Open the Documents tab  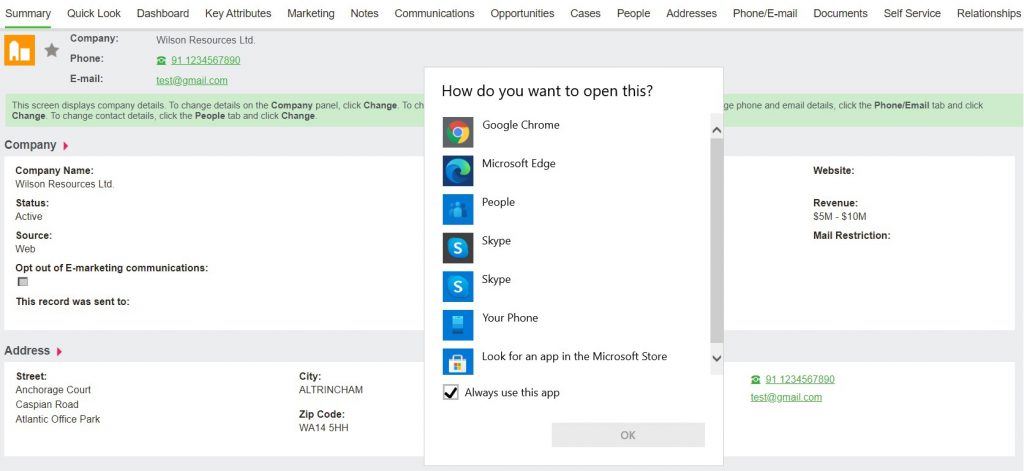pos(840,13)
